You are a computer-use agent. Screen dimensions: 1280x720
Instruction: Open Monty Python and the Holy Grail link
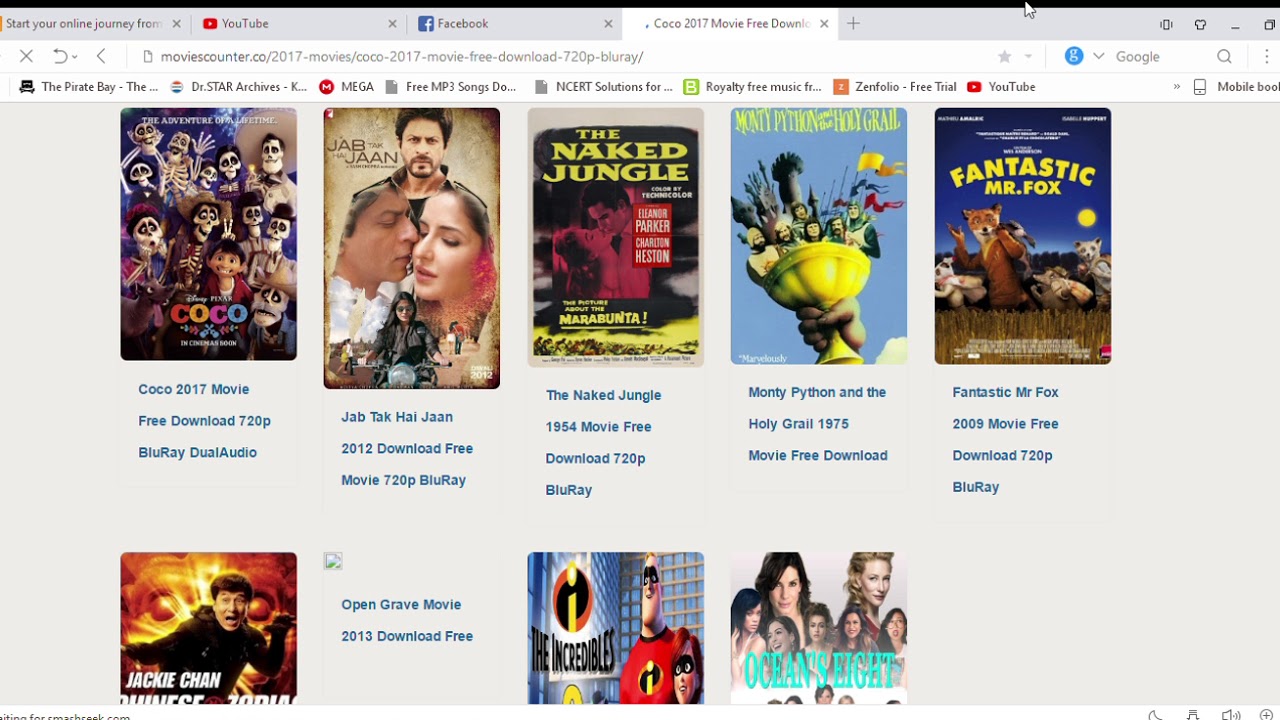(818, 424)
